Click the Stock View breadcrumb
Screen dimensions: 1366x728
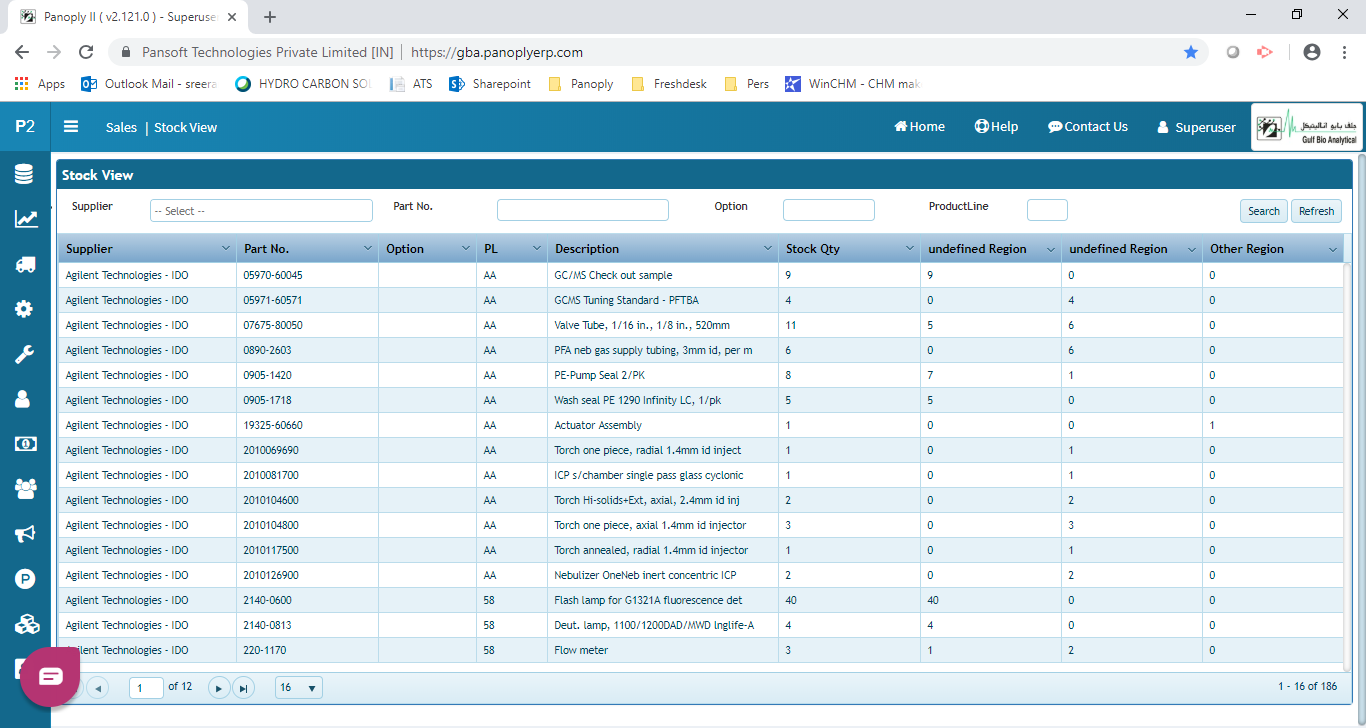(x=186, y=128)
